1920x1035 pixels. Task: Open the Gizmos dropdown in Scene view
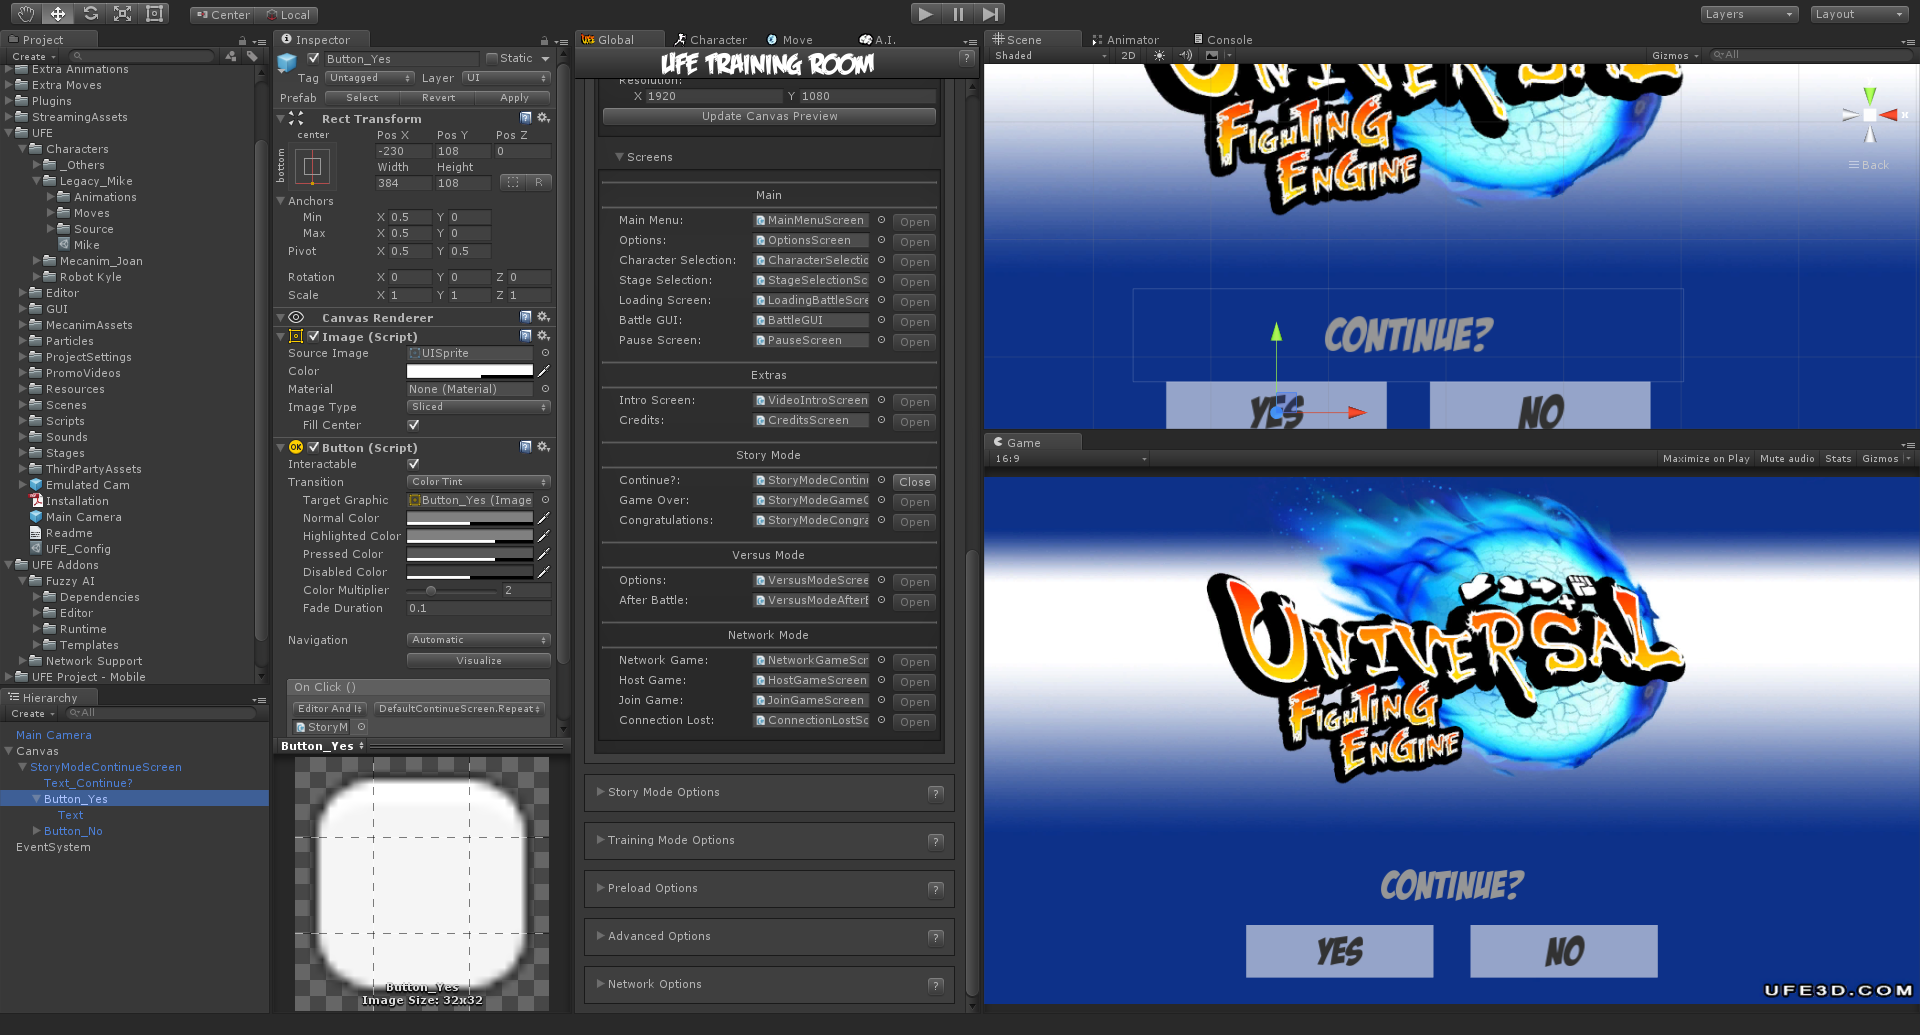click(1675, 56)
